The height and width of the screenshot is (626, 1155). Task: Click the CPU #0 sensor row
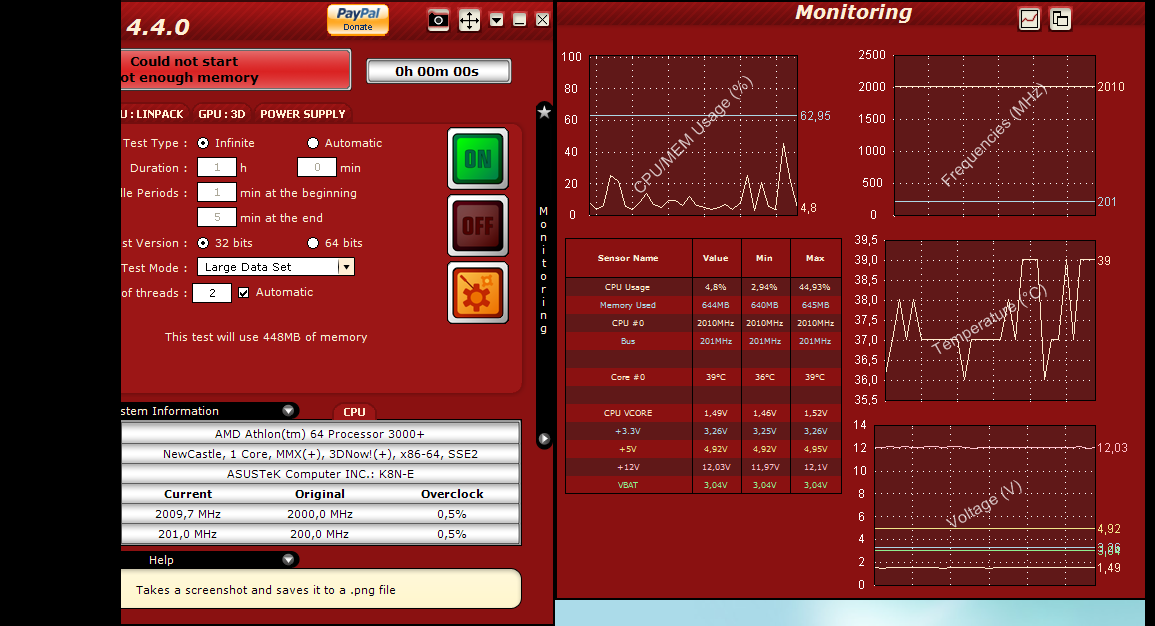click(x=703, y=323)
